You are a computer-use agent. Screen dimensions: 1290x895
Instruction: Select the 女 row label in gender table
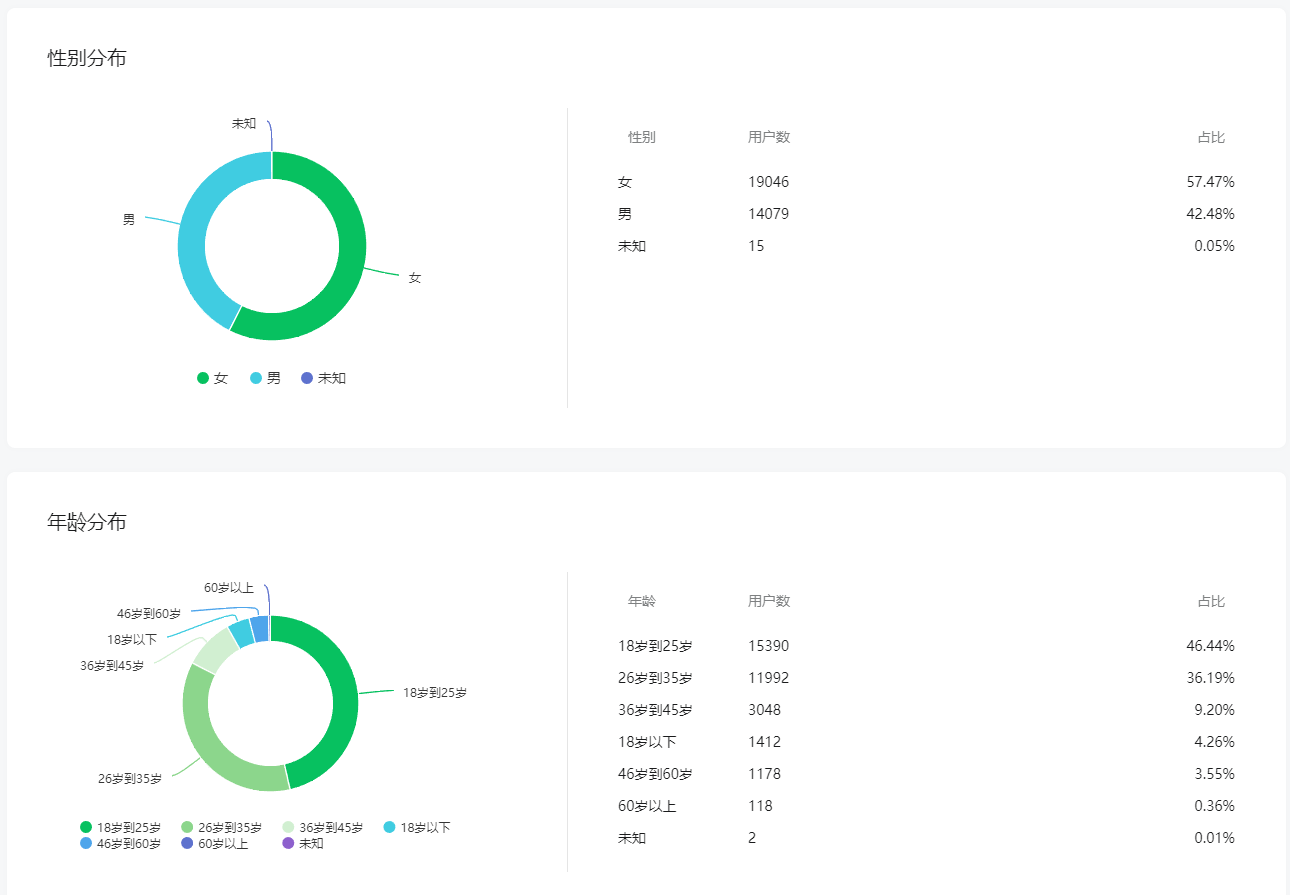(625, 182)
